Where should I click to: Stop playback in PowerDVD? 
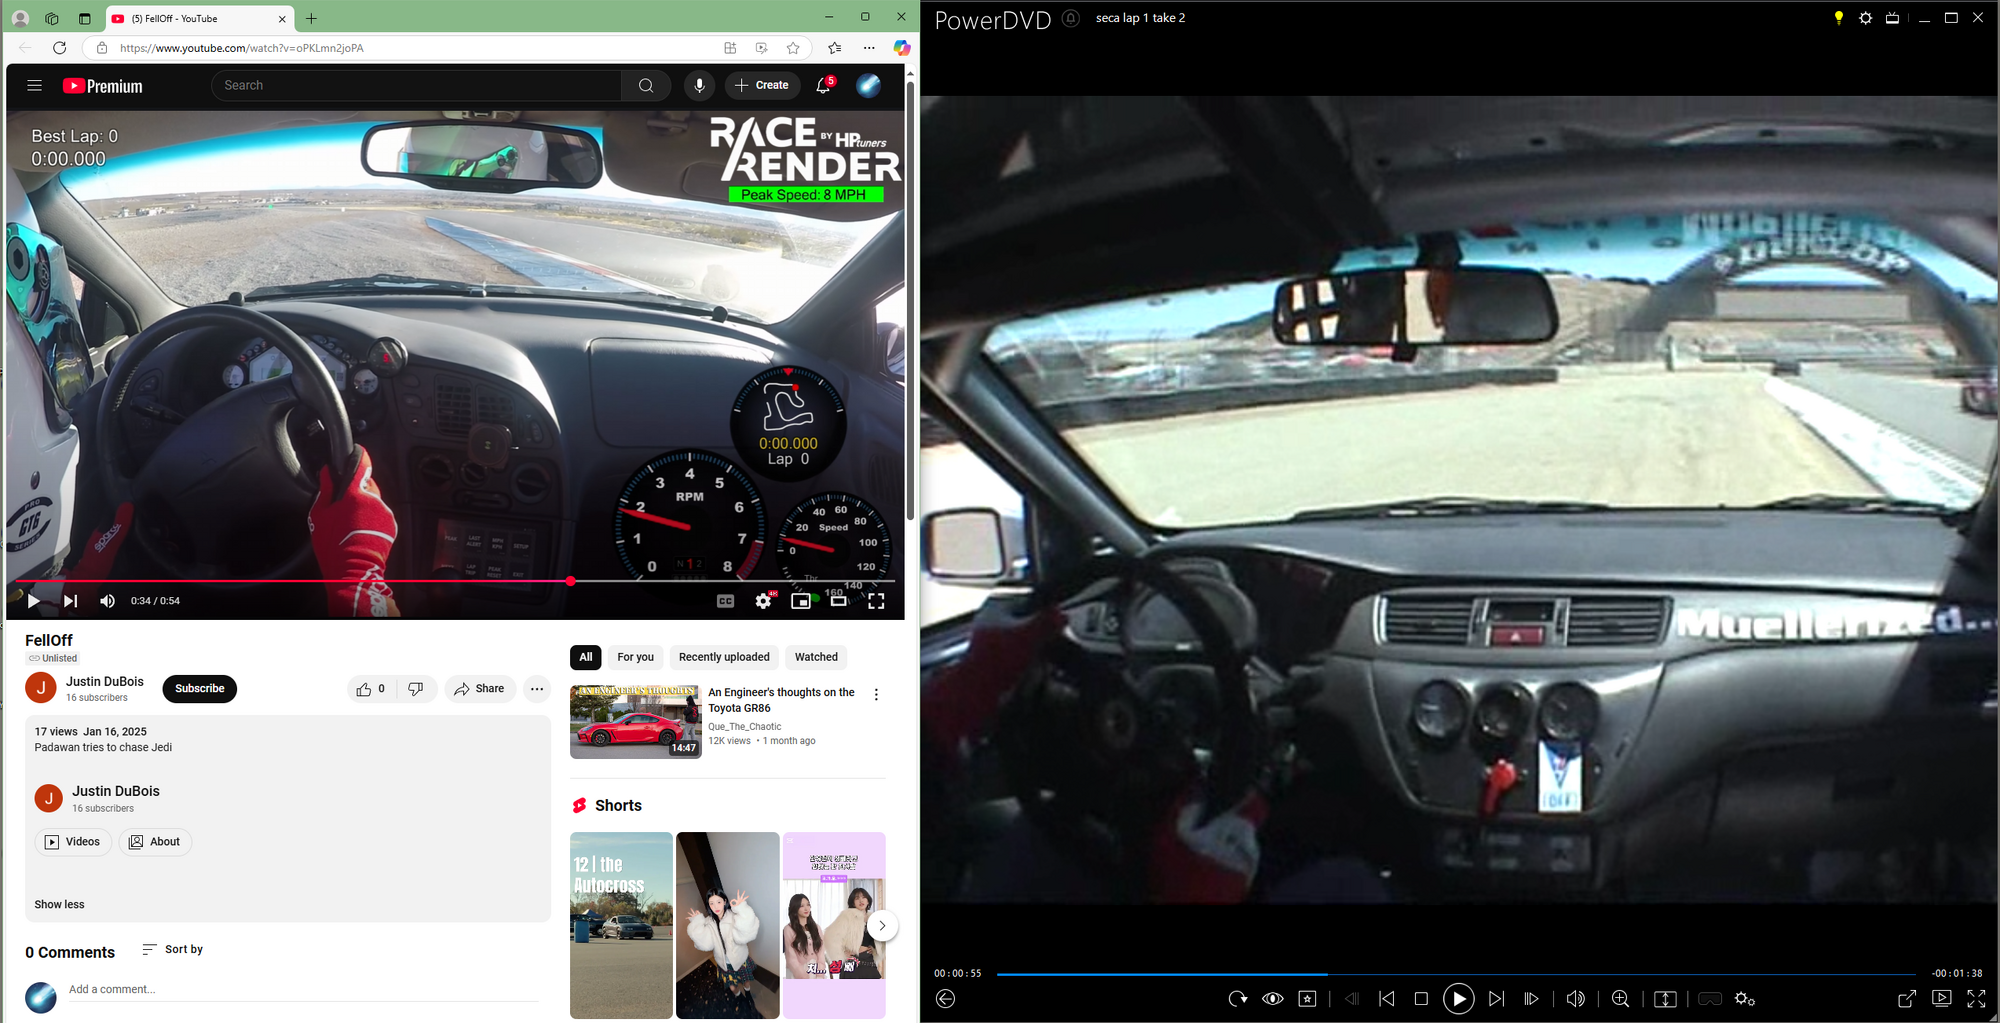tap(1421, 999)
